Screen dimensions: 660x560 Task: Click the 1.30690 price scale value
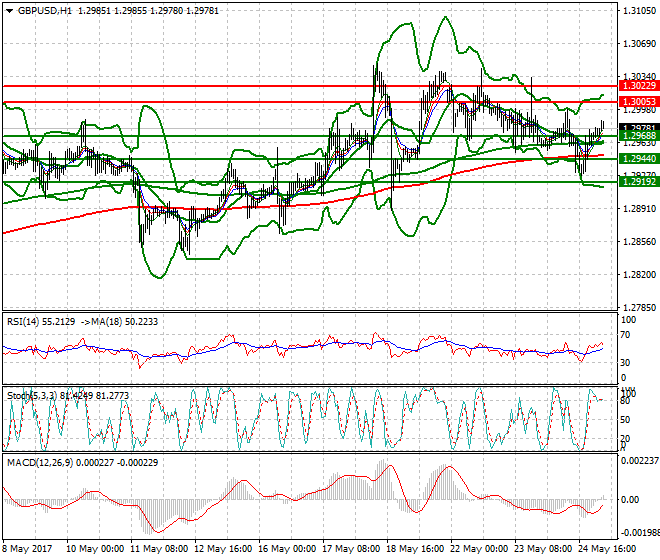[639, 44]
